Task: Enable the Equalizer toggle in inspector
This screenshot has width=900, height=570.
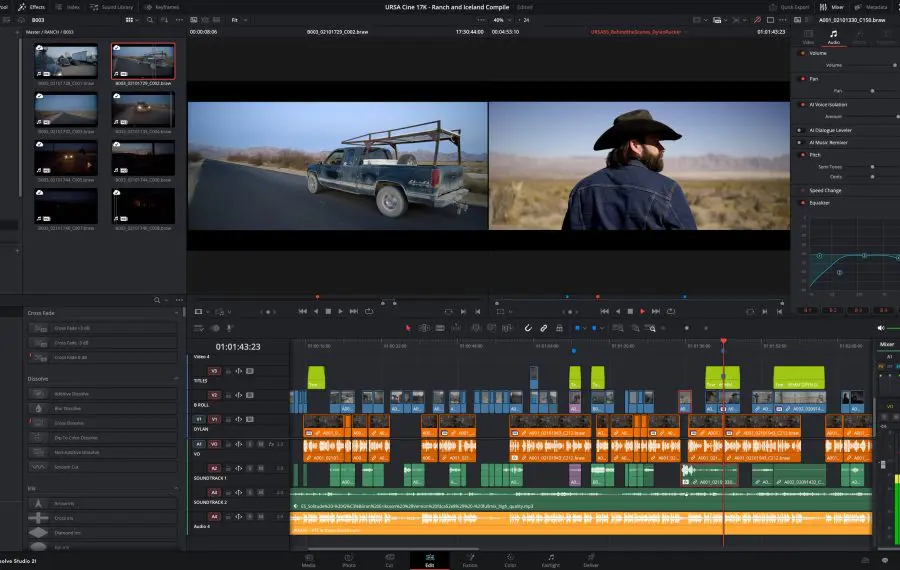Action: [x=802, y=203]
